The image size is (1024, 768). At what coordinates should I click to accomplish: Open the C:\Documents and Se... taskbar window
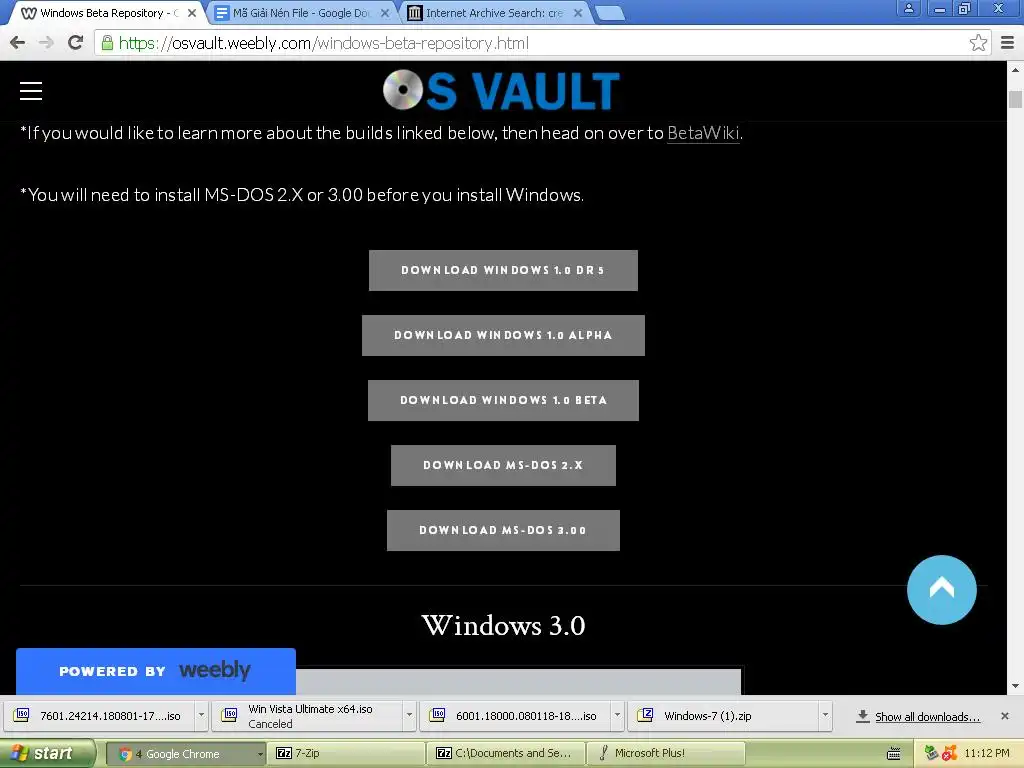click(507, 753)
